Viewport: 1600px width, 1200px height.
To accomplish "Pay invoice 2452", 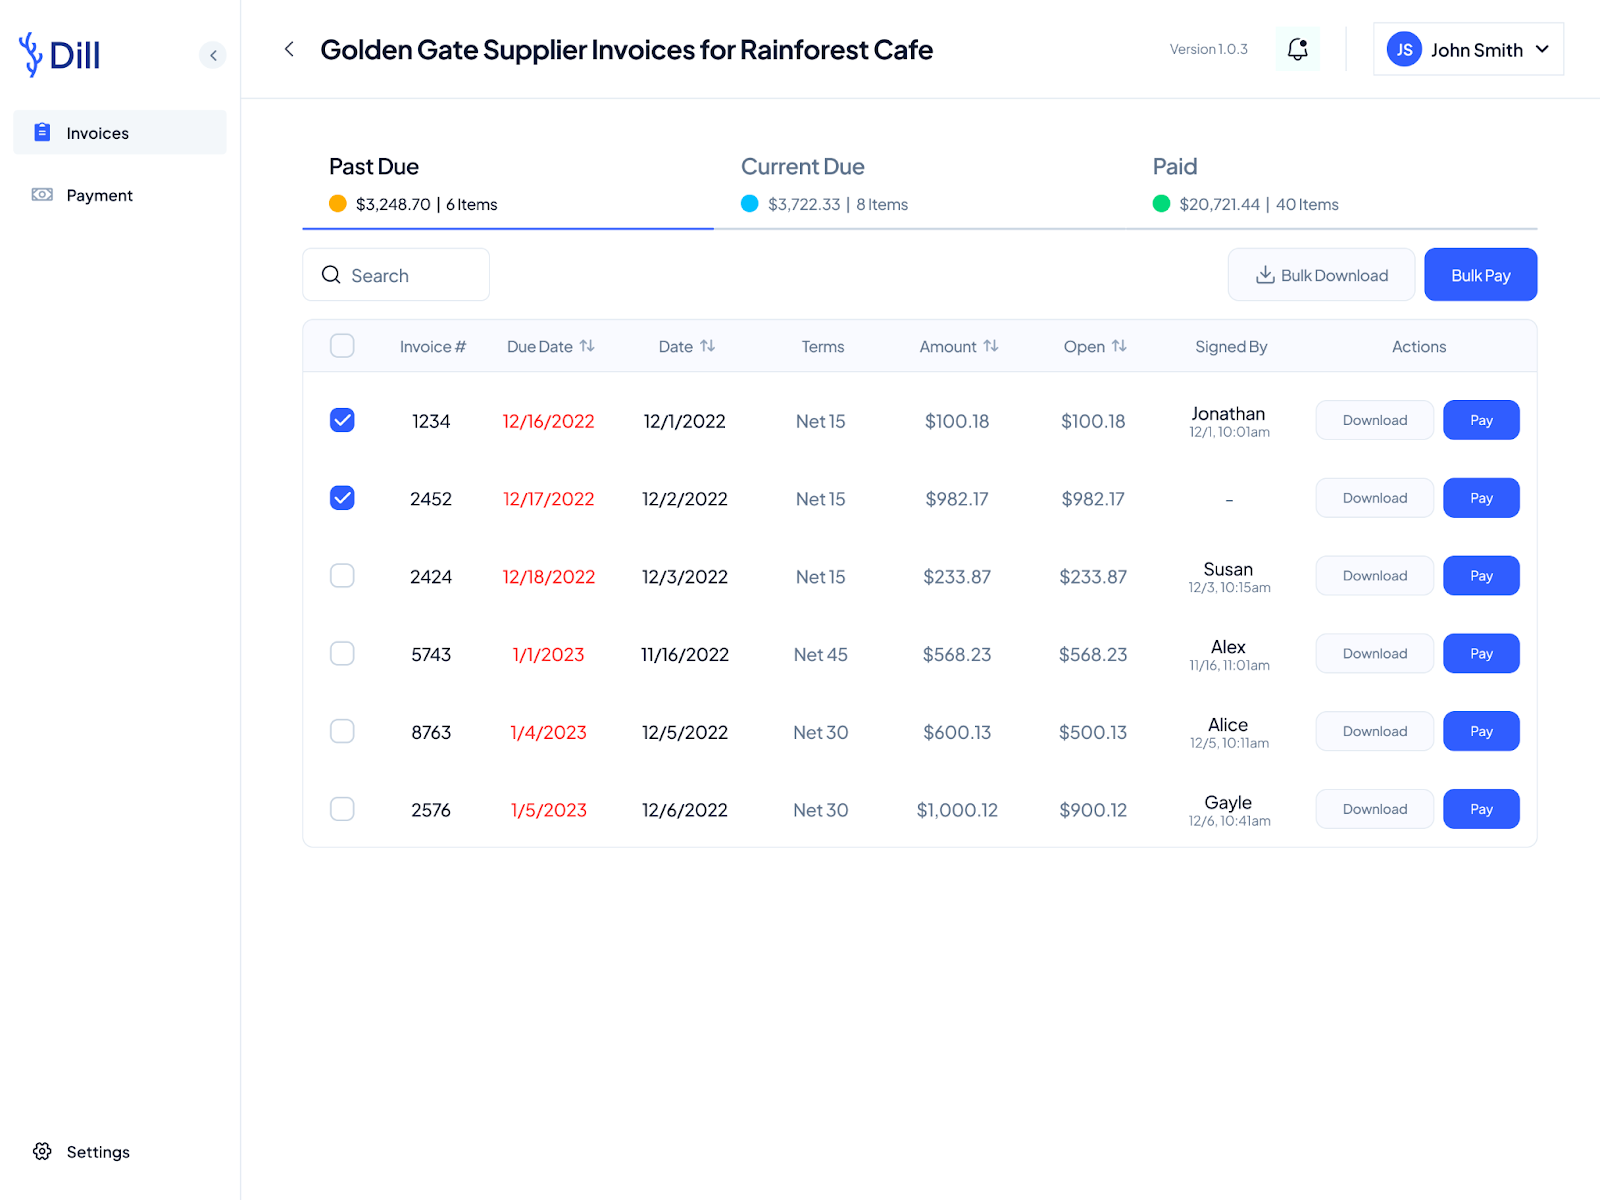I will (1481, 498).
